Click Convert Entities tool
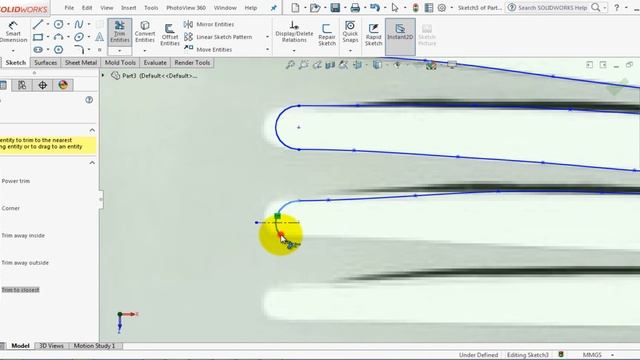Image resolution: width=640 pixels, height=360 pixels. (145, 32)
